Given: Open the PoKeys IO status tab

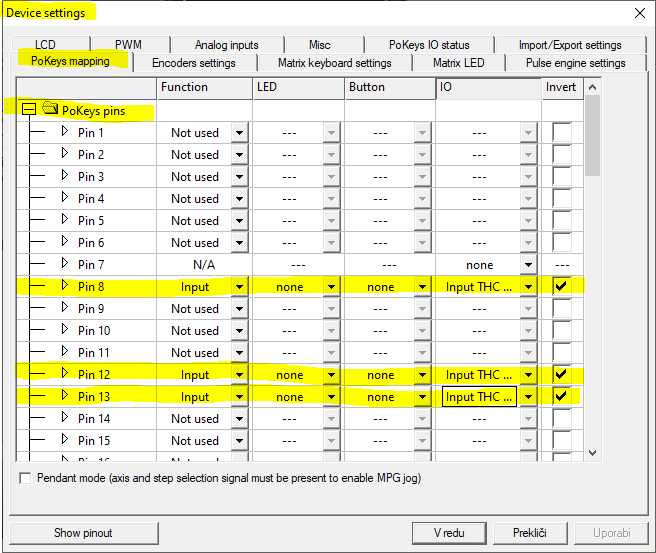Looking at the screenshot, I should click(x=429, y=45).
